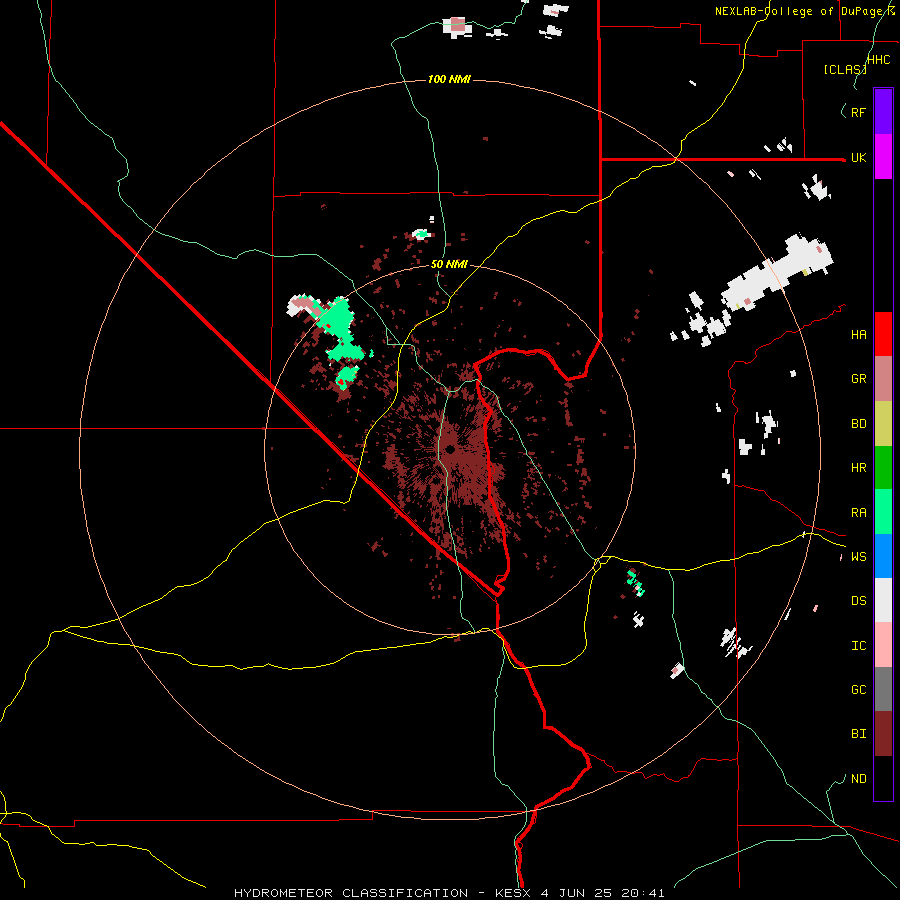
Task: Select the GC gray legend swatch
Action: click(883, 689)
